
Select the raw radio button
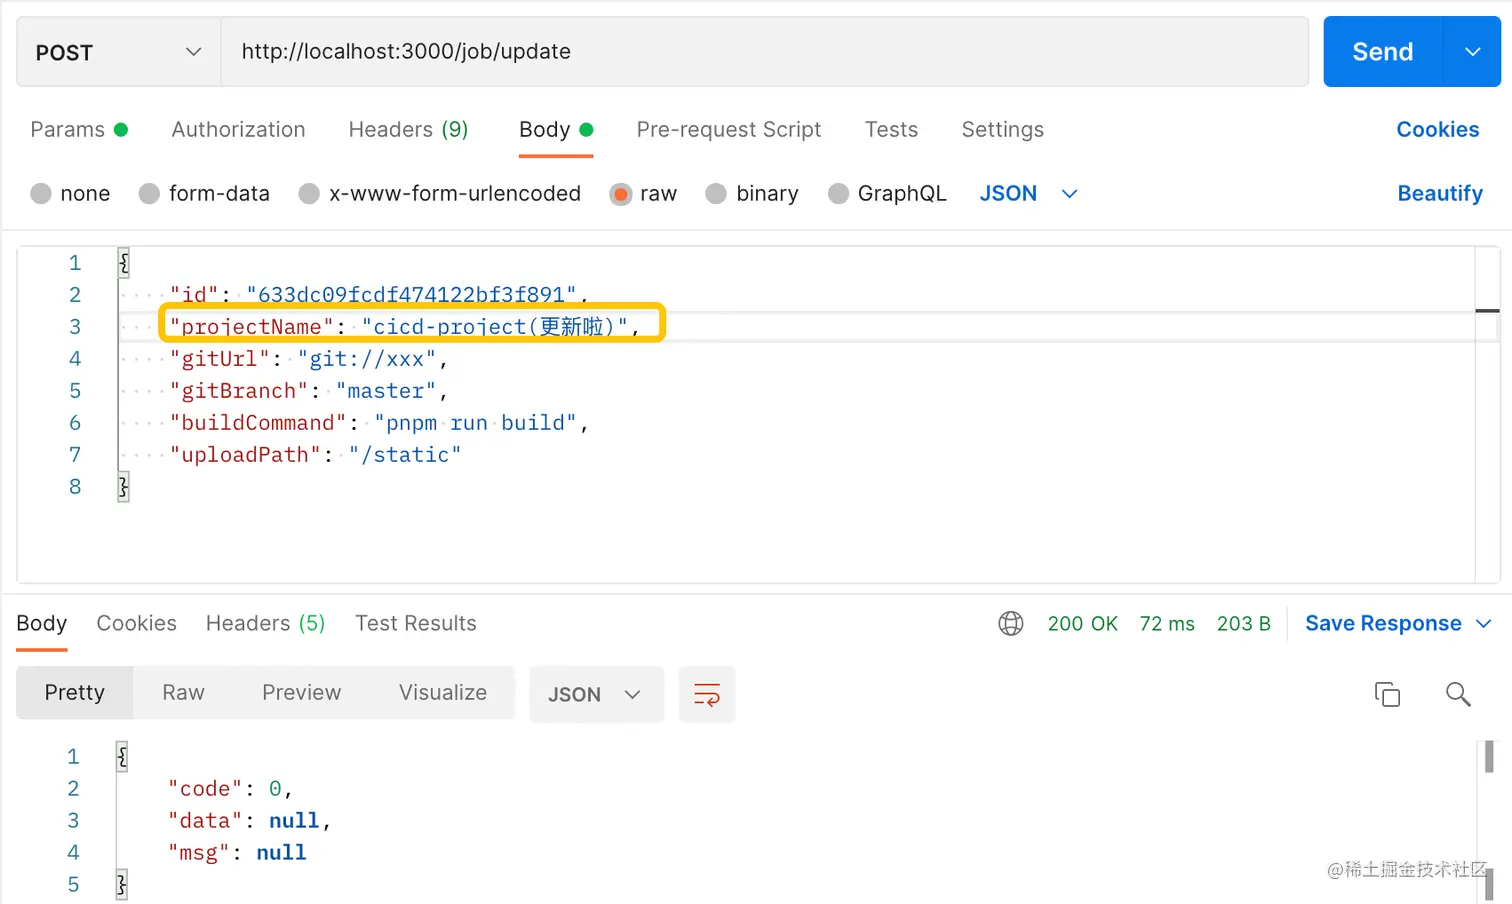click(621, 194)
